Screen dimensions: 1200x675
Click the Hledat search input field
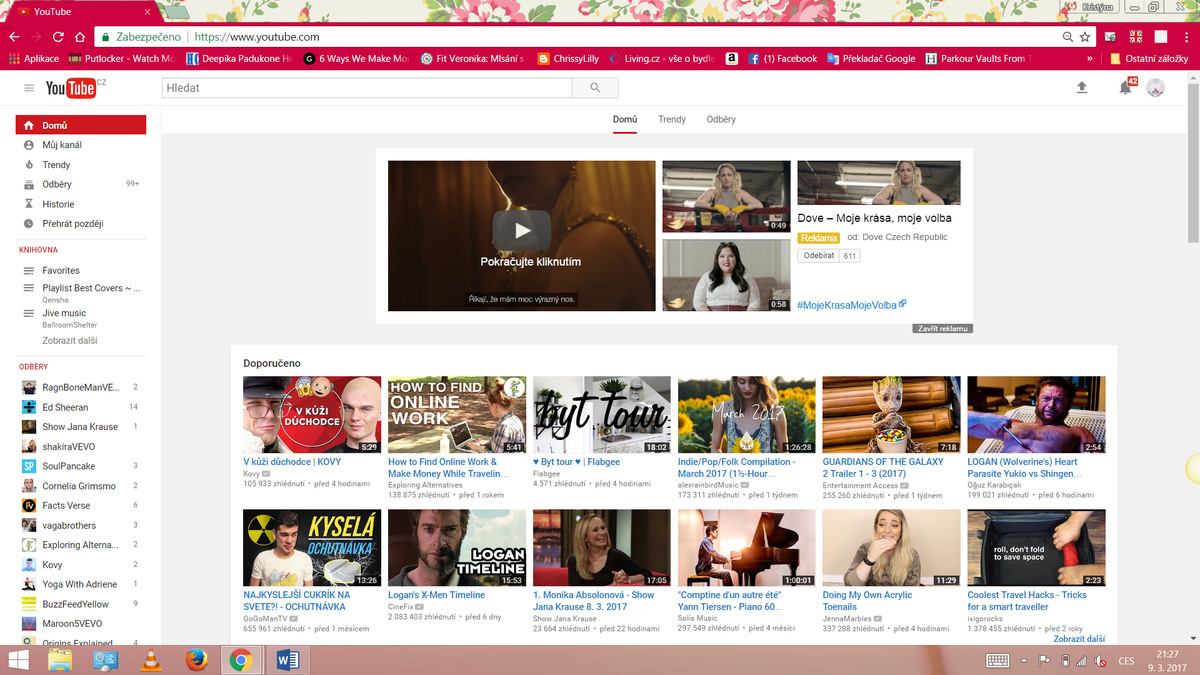click(366, 88)
